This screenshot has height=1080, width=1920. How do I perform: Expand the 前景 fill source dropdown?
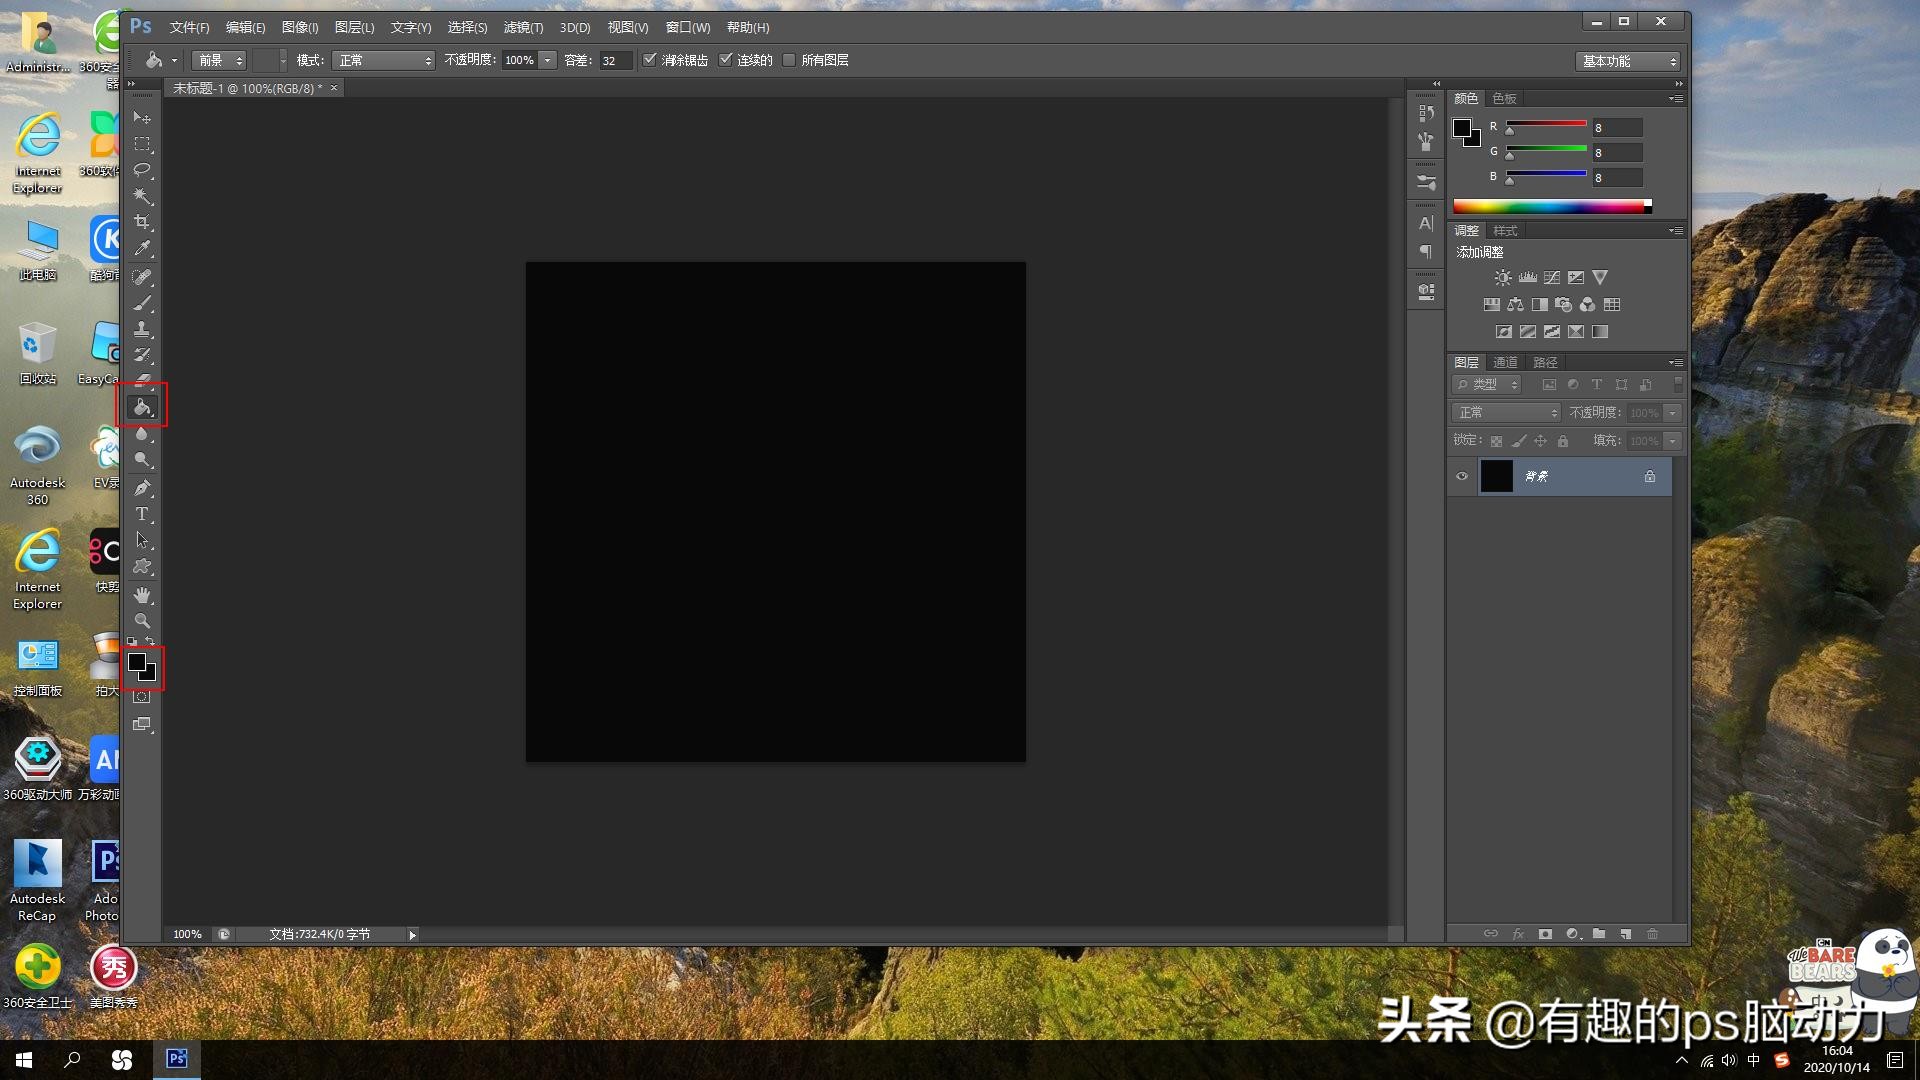[220, 61]
